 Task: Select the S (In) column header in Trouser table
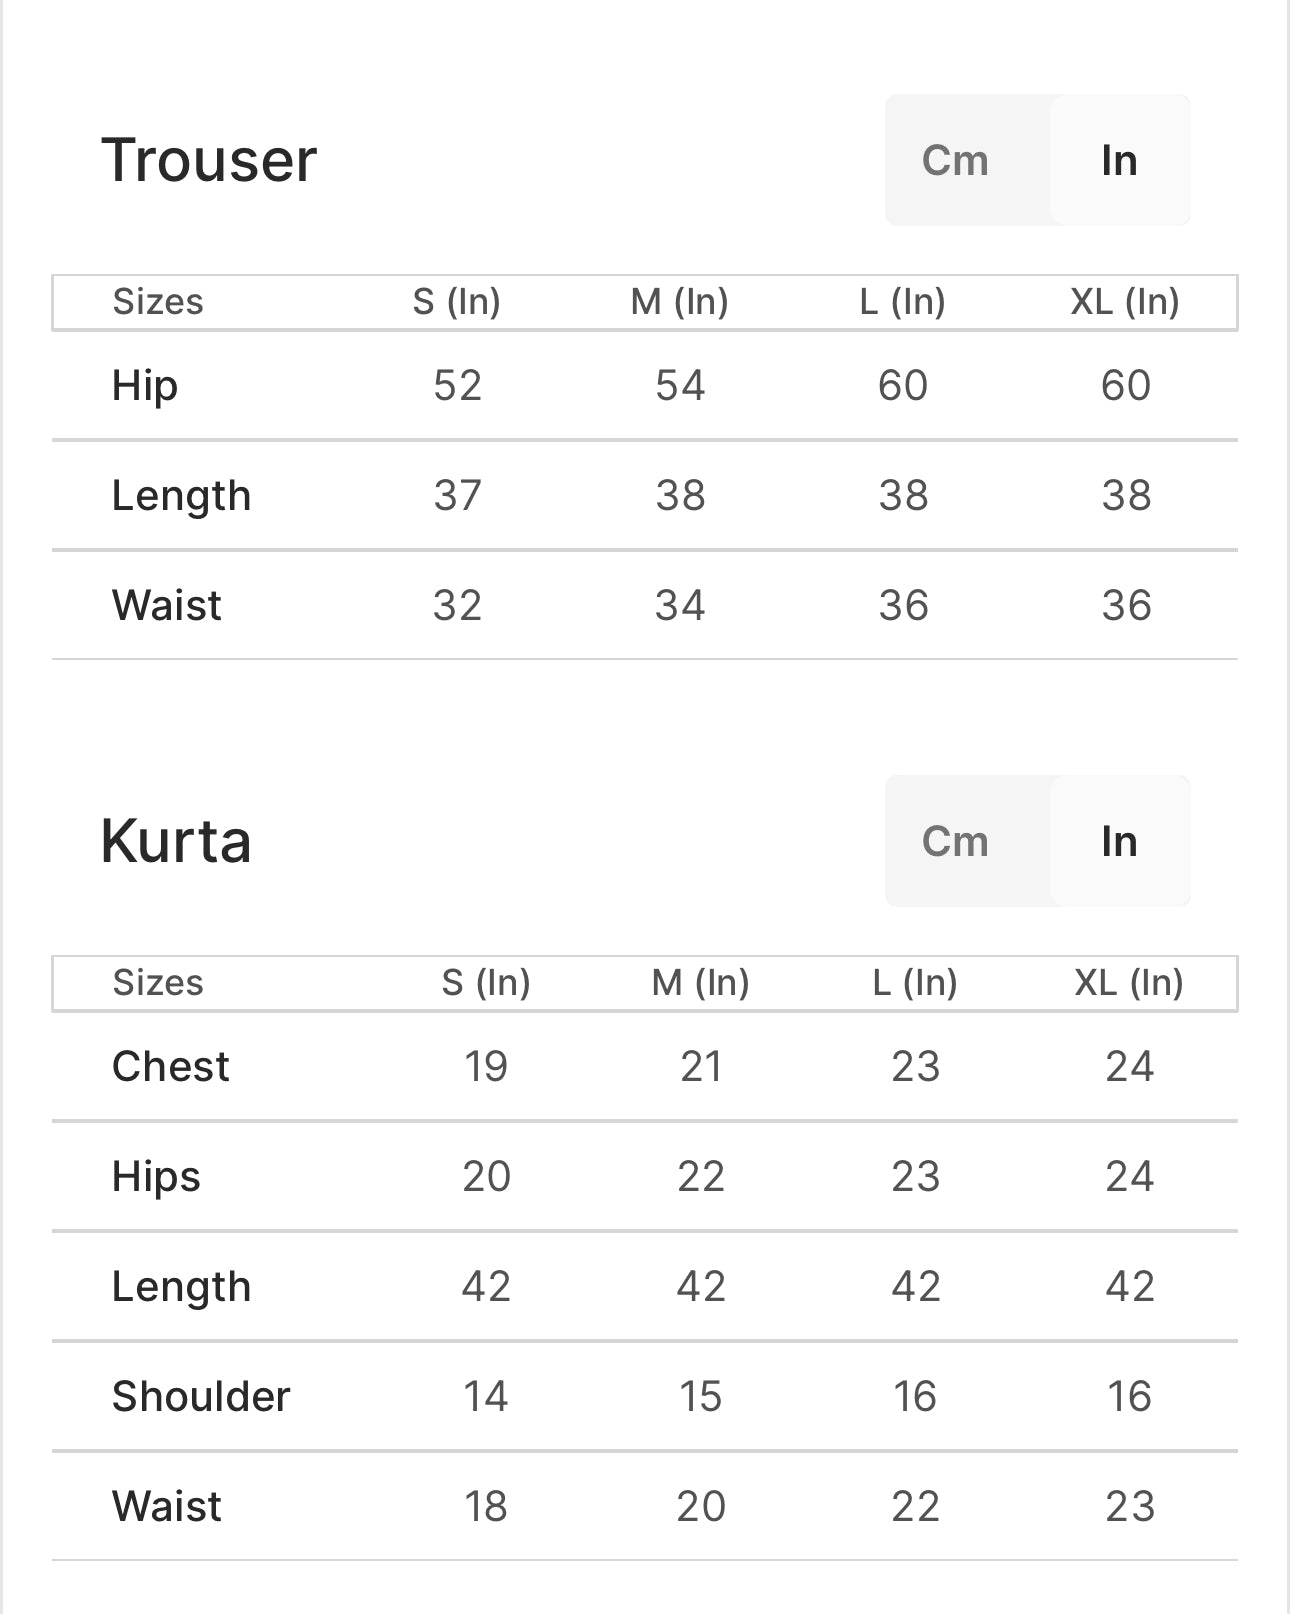click(456, 301)
